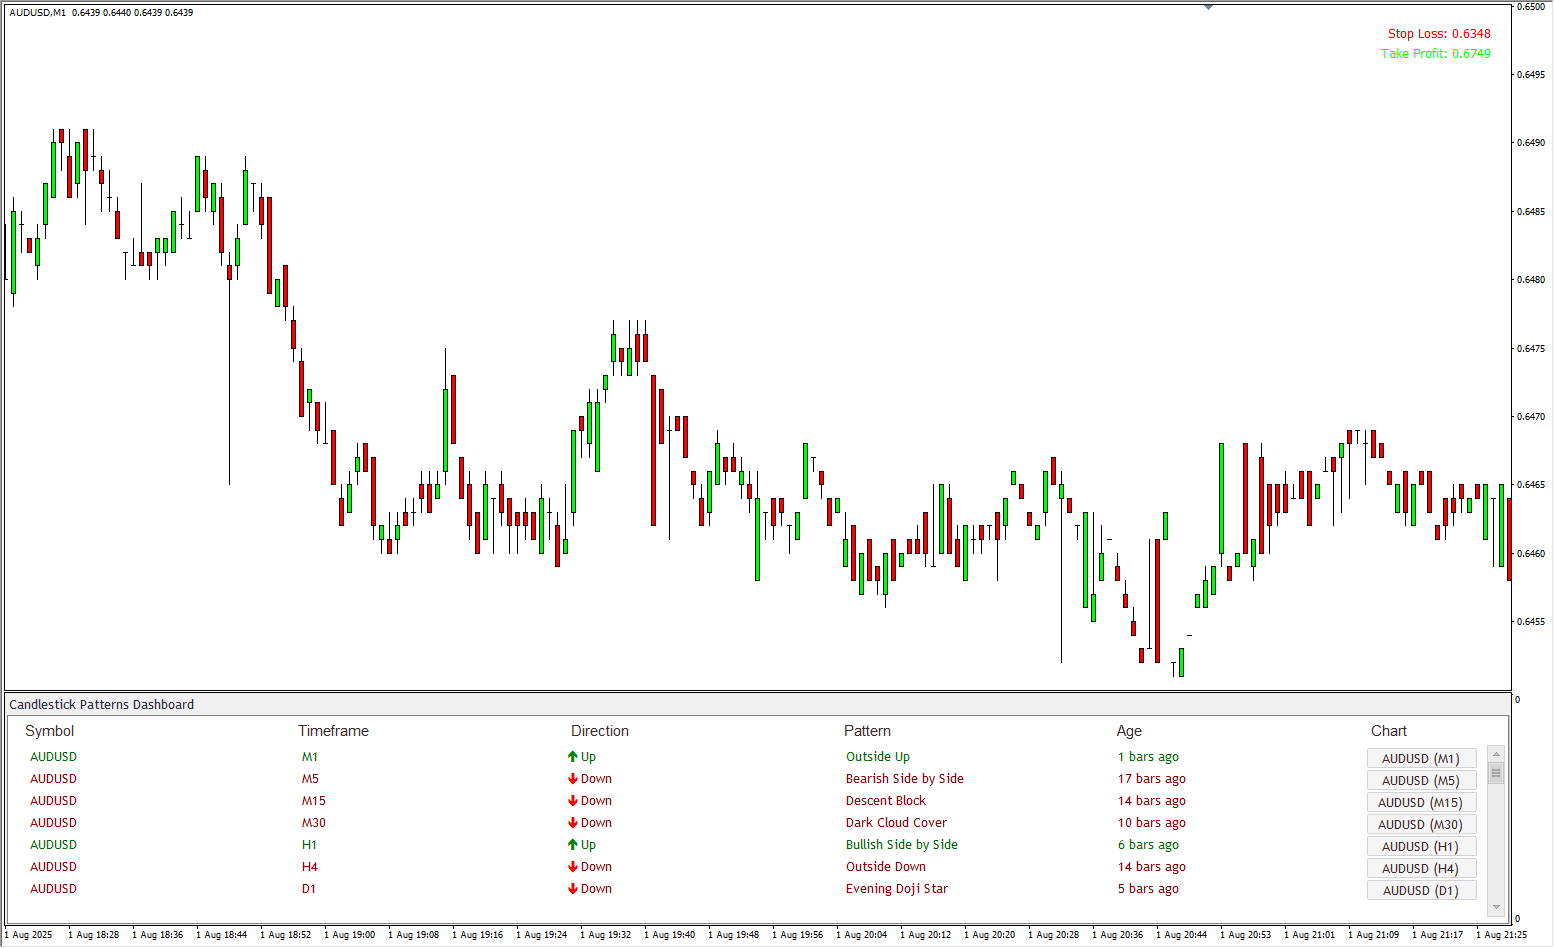Open the AUDUSD (M1) chart button
The height and width of the screenshot is (948, 1554).
(1421, 758)
